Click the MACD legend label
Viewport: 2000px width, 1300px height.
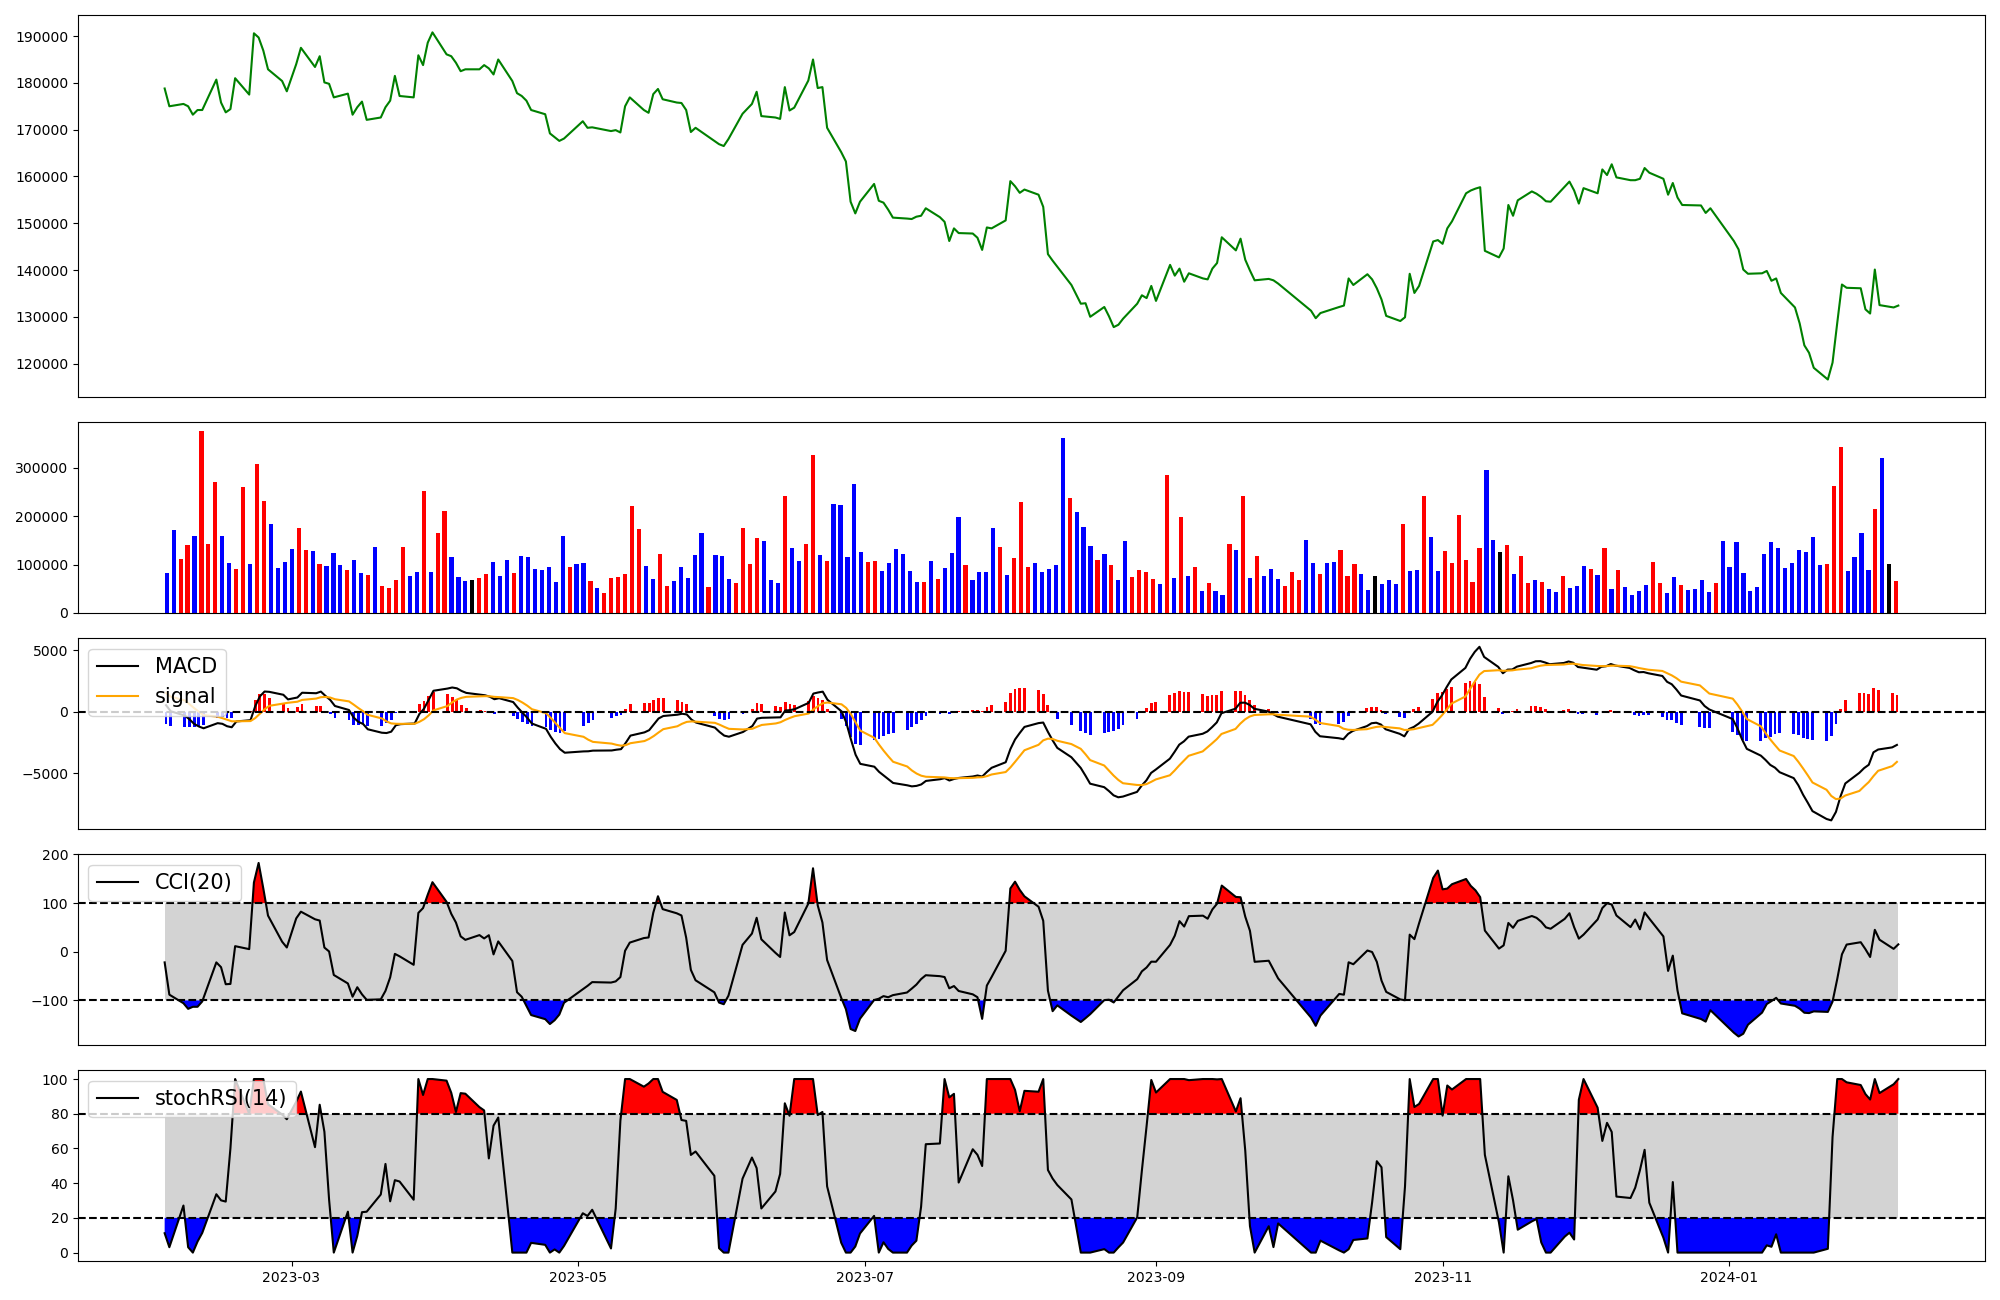(185, 666)
